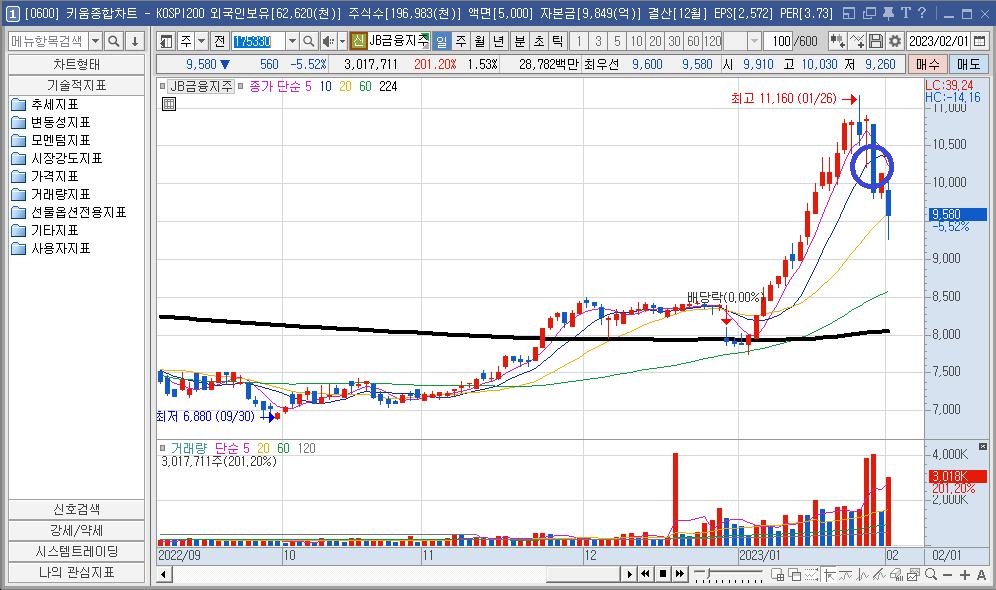Open the 시스템트레이딩 tab
This screenshot has width=996, height=590.
76,551
